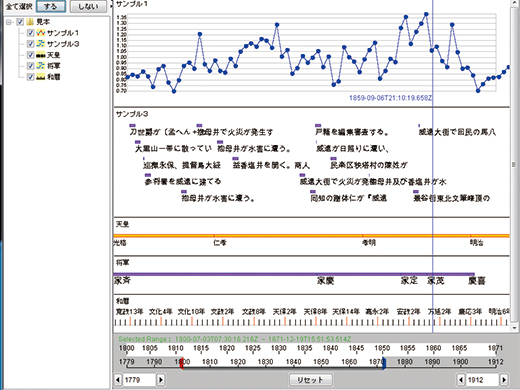Toggle the 和暦 checkbox
The height and width of the screenshot is (390, 520).
[x=30, y=77]
